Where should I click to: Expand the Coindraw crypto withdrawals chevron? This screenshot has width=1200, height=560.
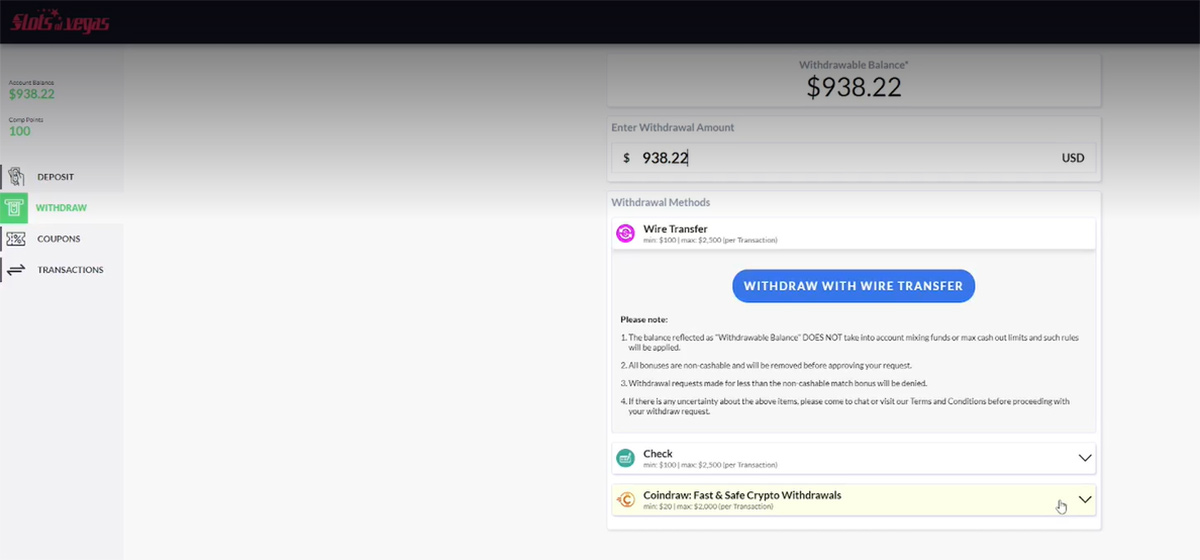tap(1085, 499)
